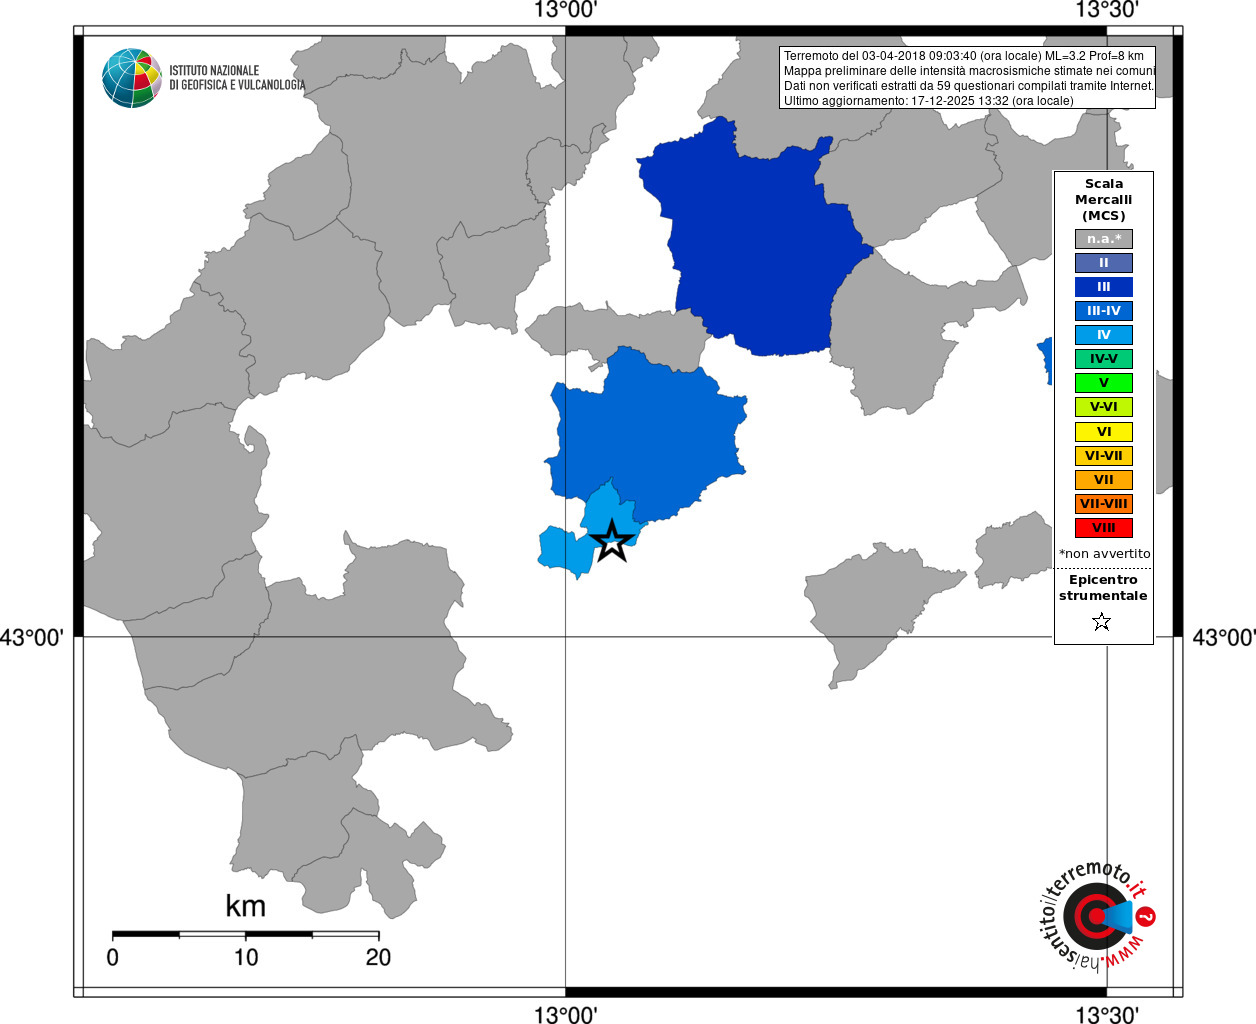Select the IV-V intensity legend swatch
Viewport: 1256px width, 1024px height.
(x=1104, y=359)
